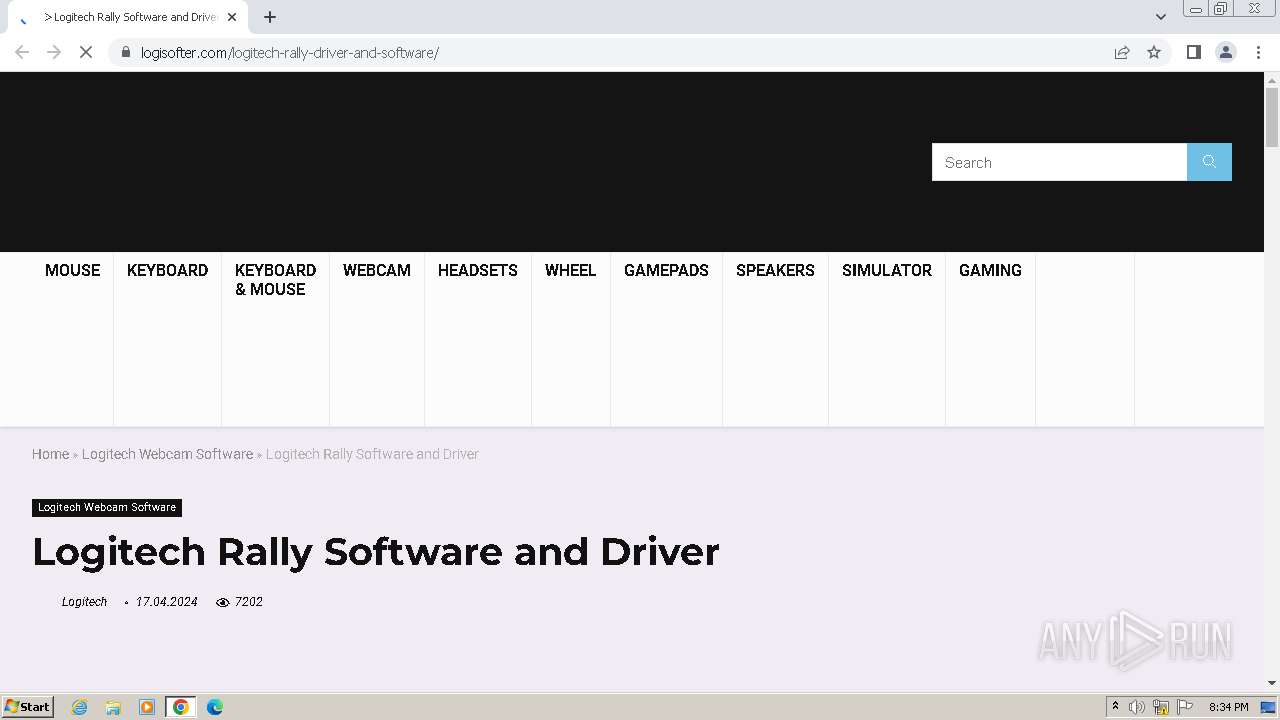Close the Logitech Rally Software tab
1280x720 pixels.
[232, 17]
